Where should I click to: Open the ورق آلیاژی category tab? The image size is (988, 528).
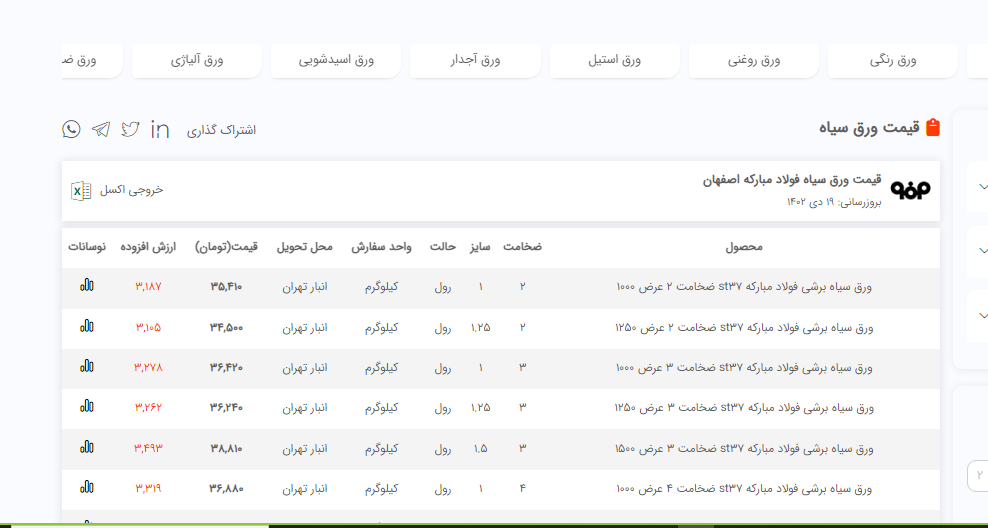[197, 61]
